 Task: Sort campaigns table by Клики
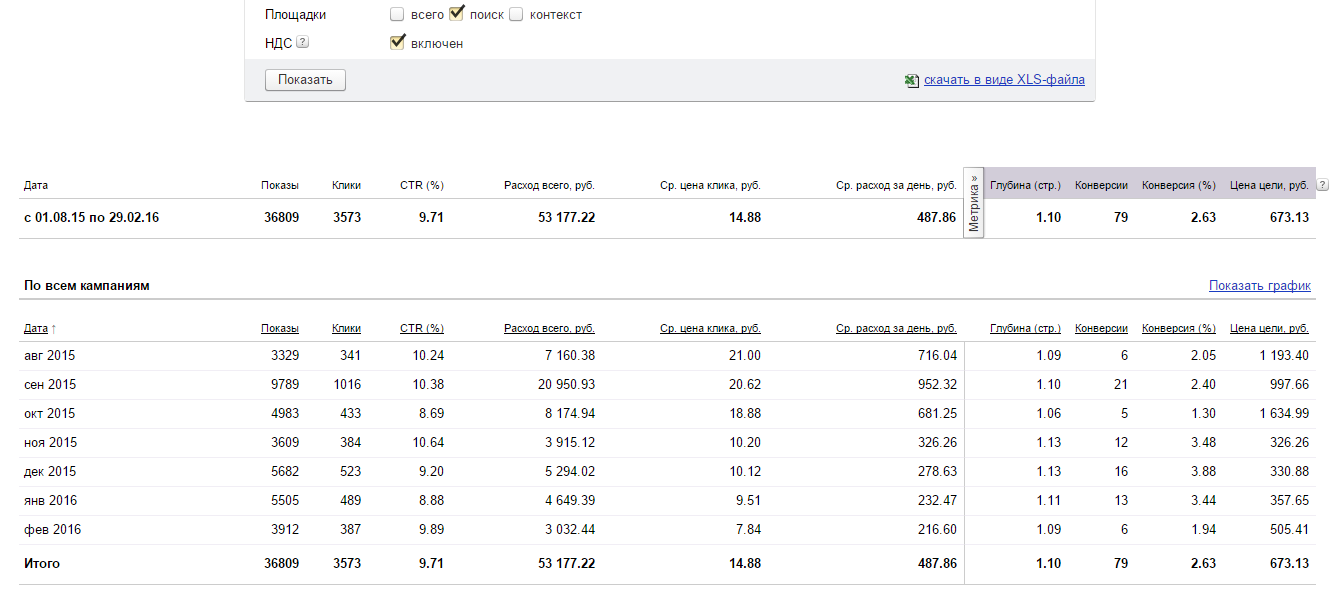point(346,328)
